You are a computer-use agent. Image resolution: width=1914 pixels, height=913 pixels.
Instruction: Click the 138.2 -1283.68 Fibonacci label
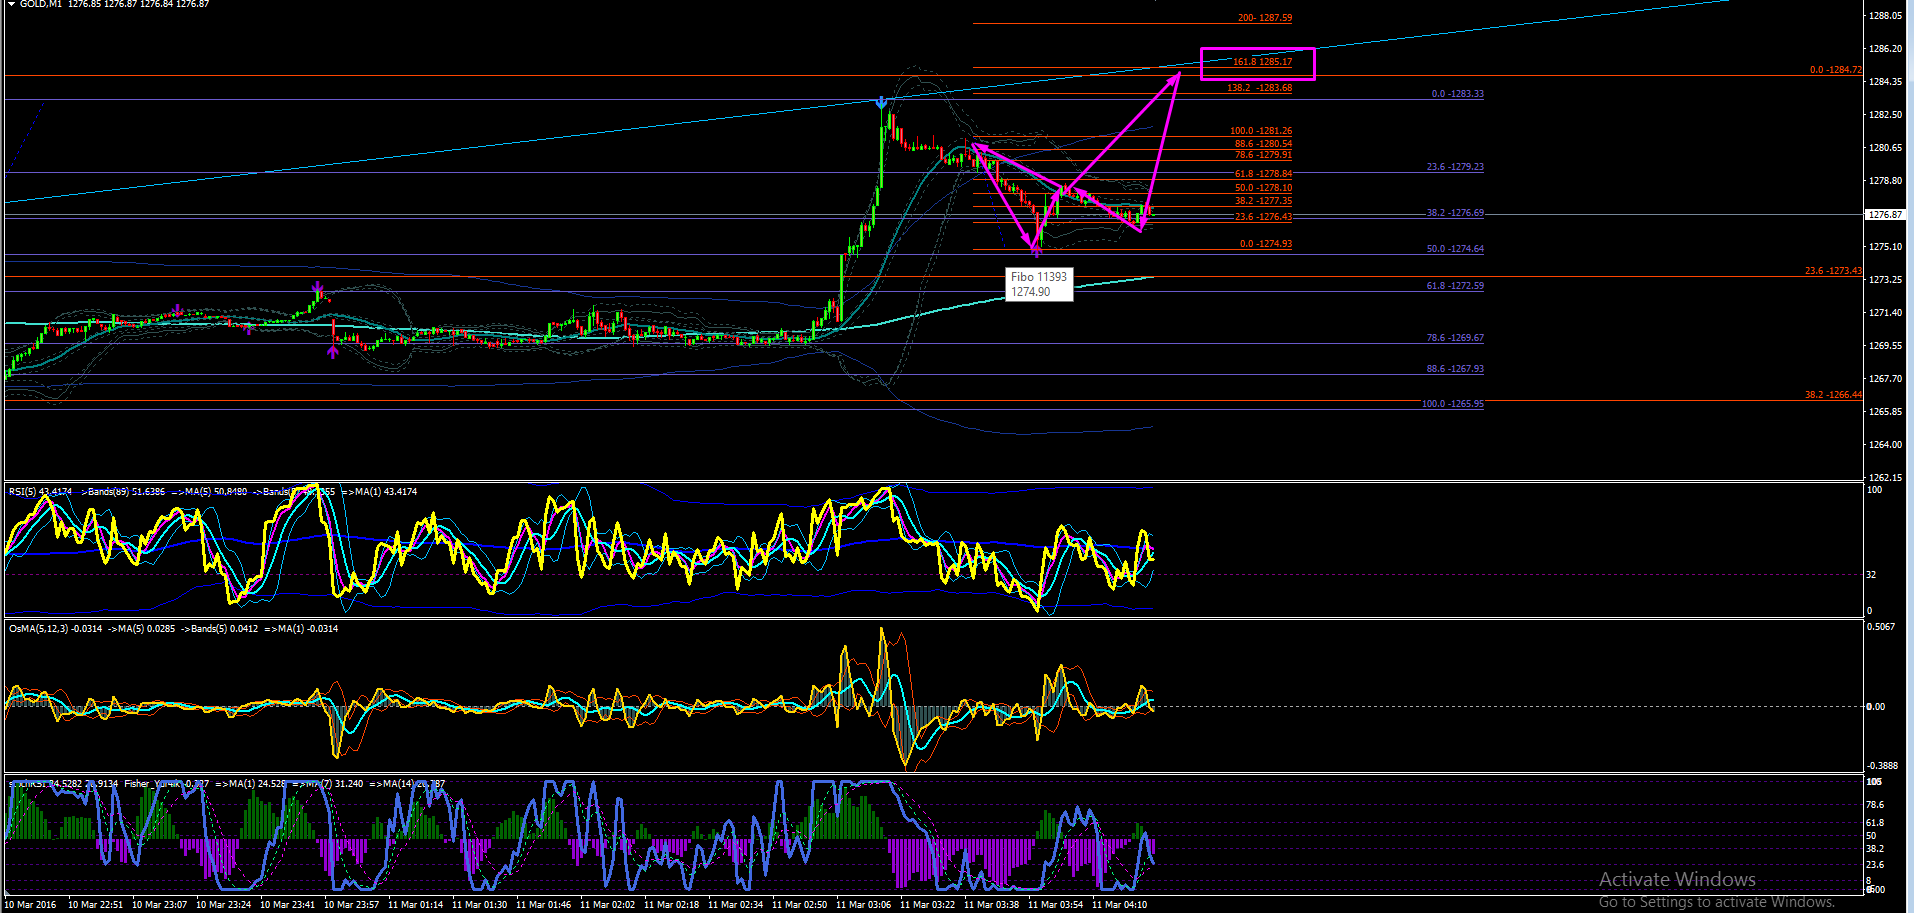pyautogui.click(x=1260, y=88)
